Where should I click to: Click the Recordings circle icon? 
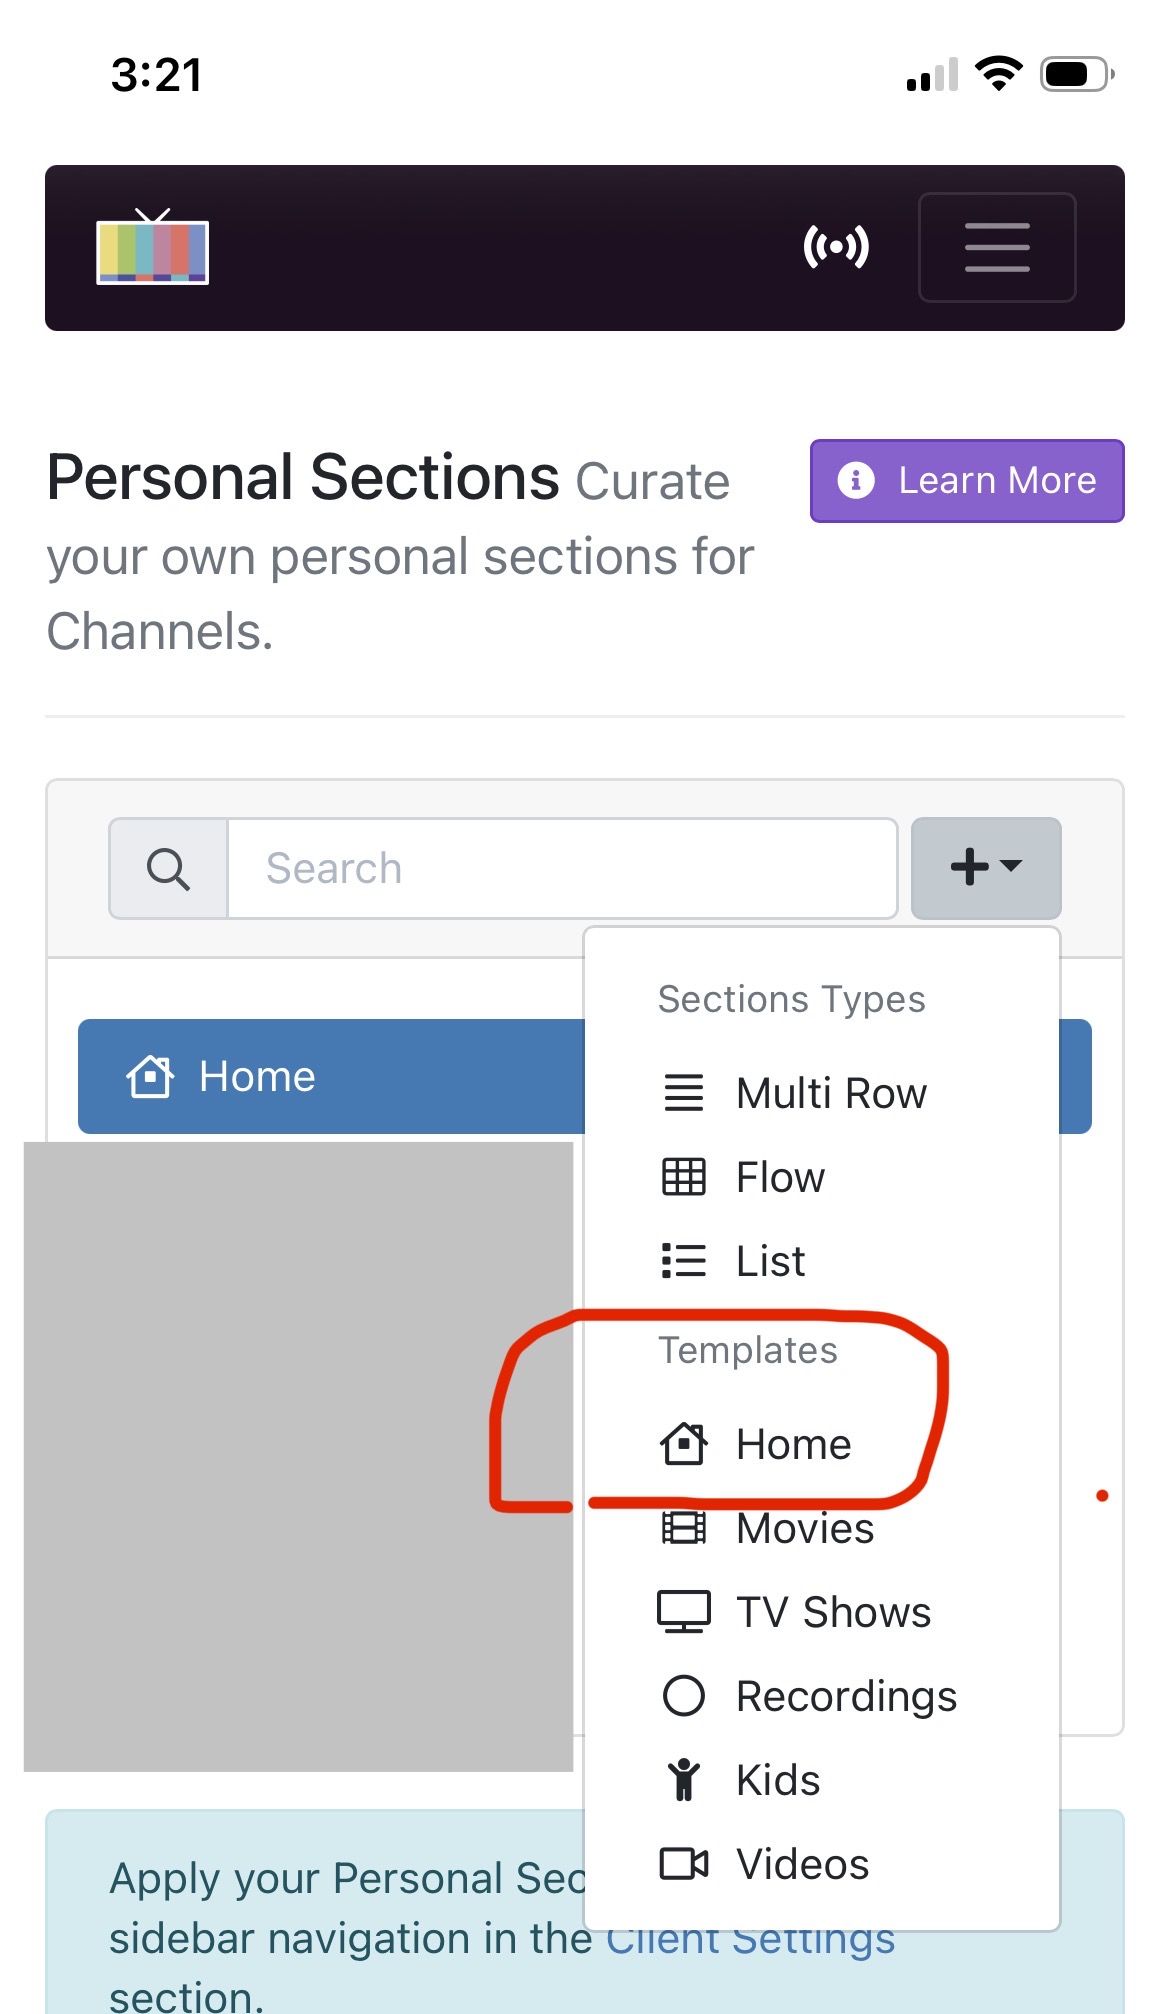tap(684, 1696)
